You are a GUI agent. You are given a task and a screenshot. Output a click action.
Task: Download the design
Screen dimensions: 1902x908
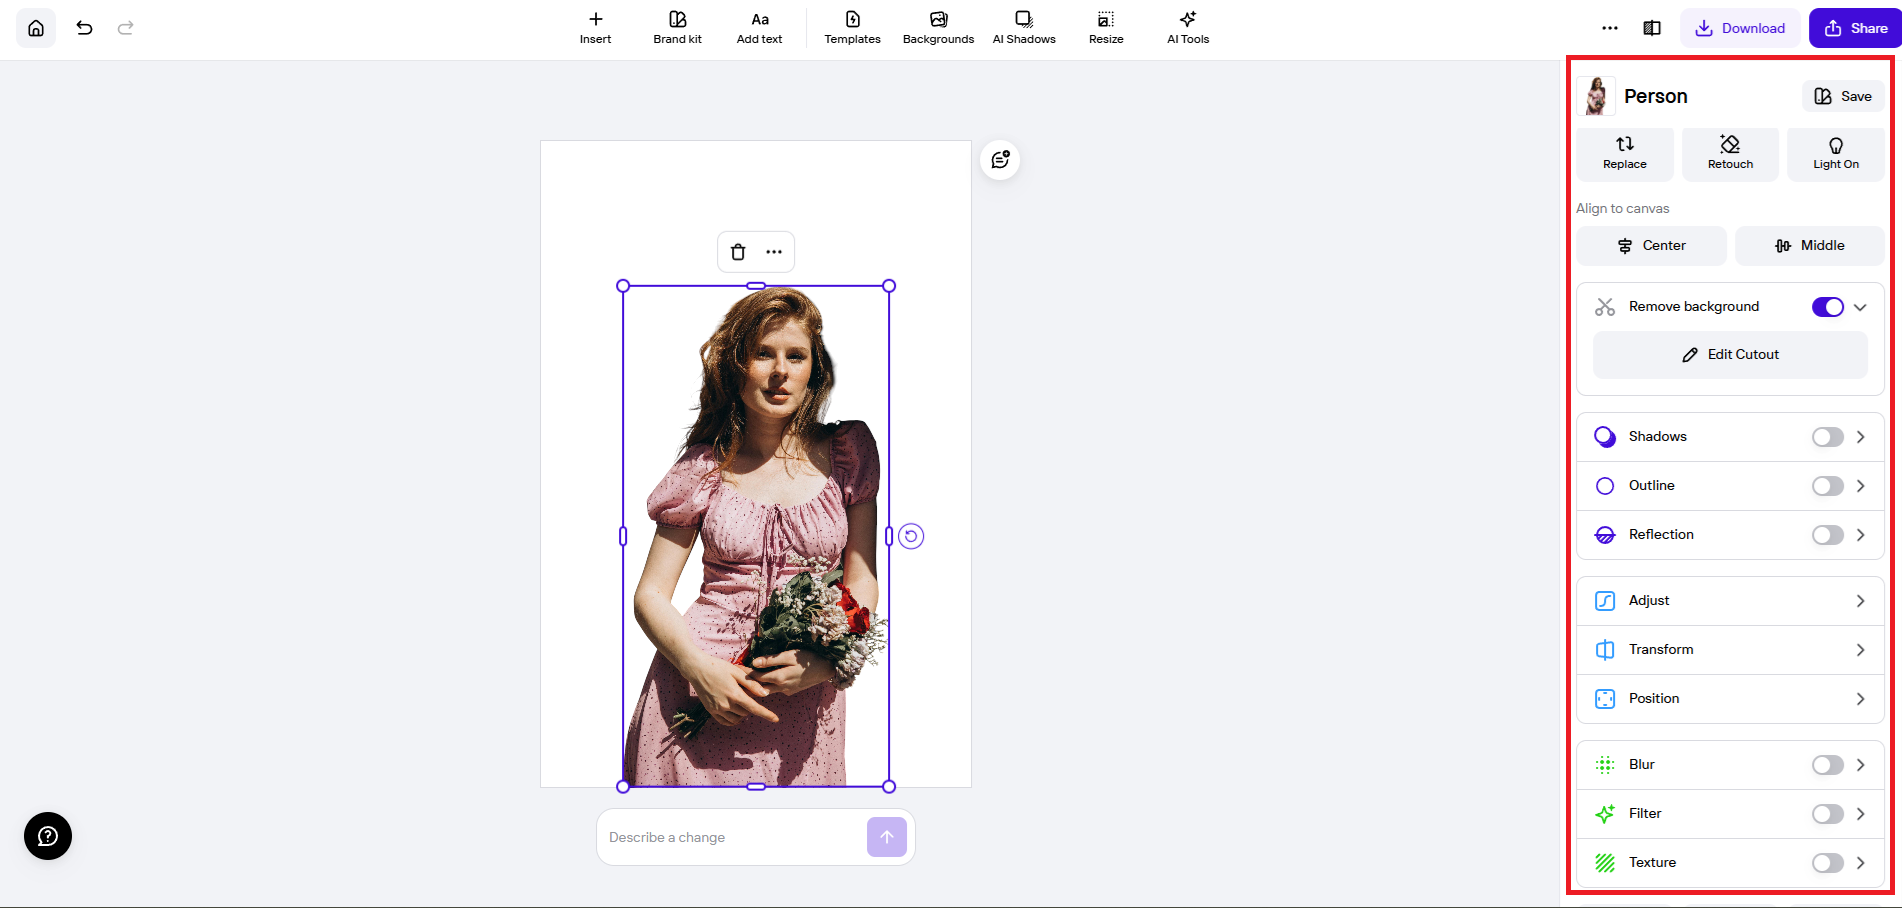1740,28
